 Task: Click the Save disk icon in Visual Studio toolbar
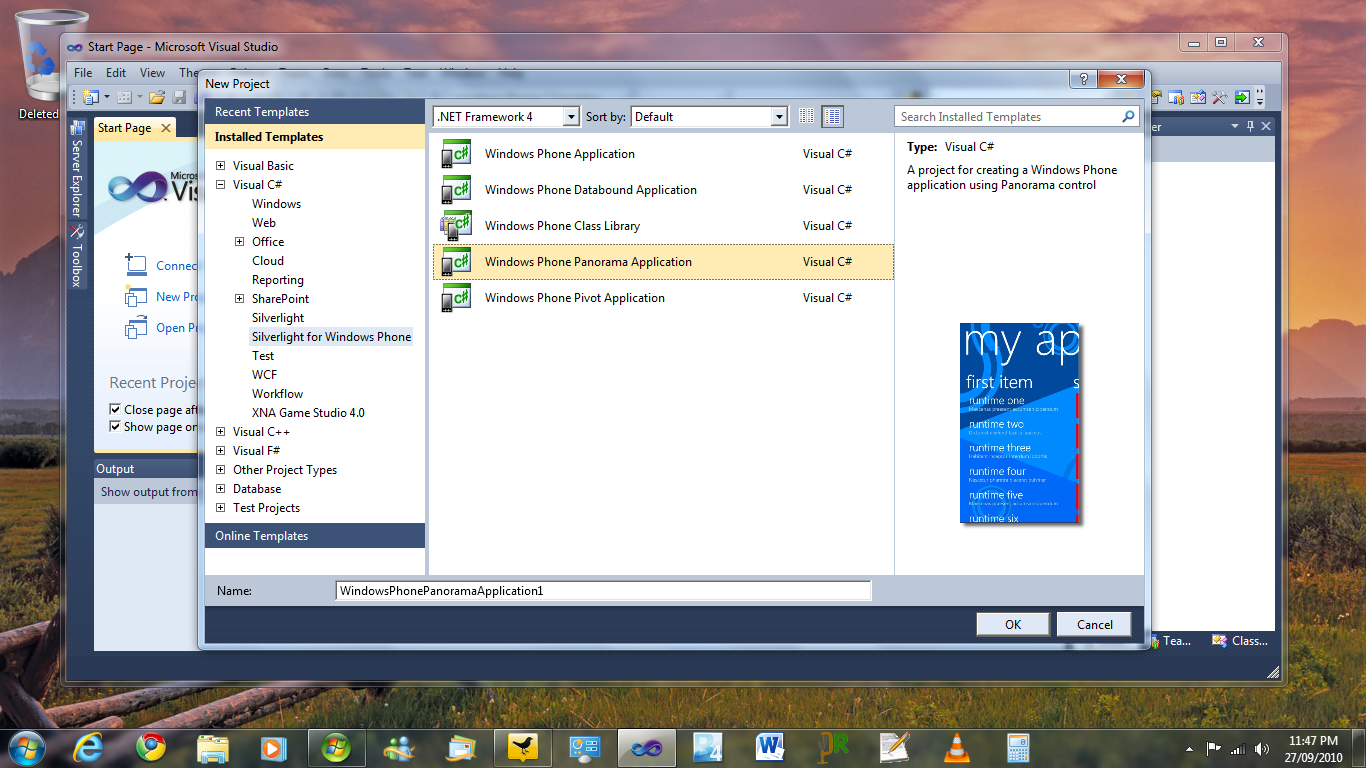coord(179,97)
